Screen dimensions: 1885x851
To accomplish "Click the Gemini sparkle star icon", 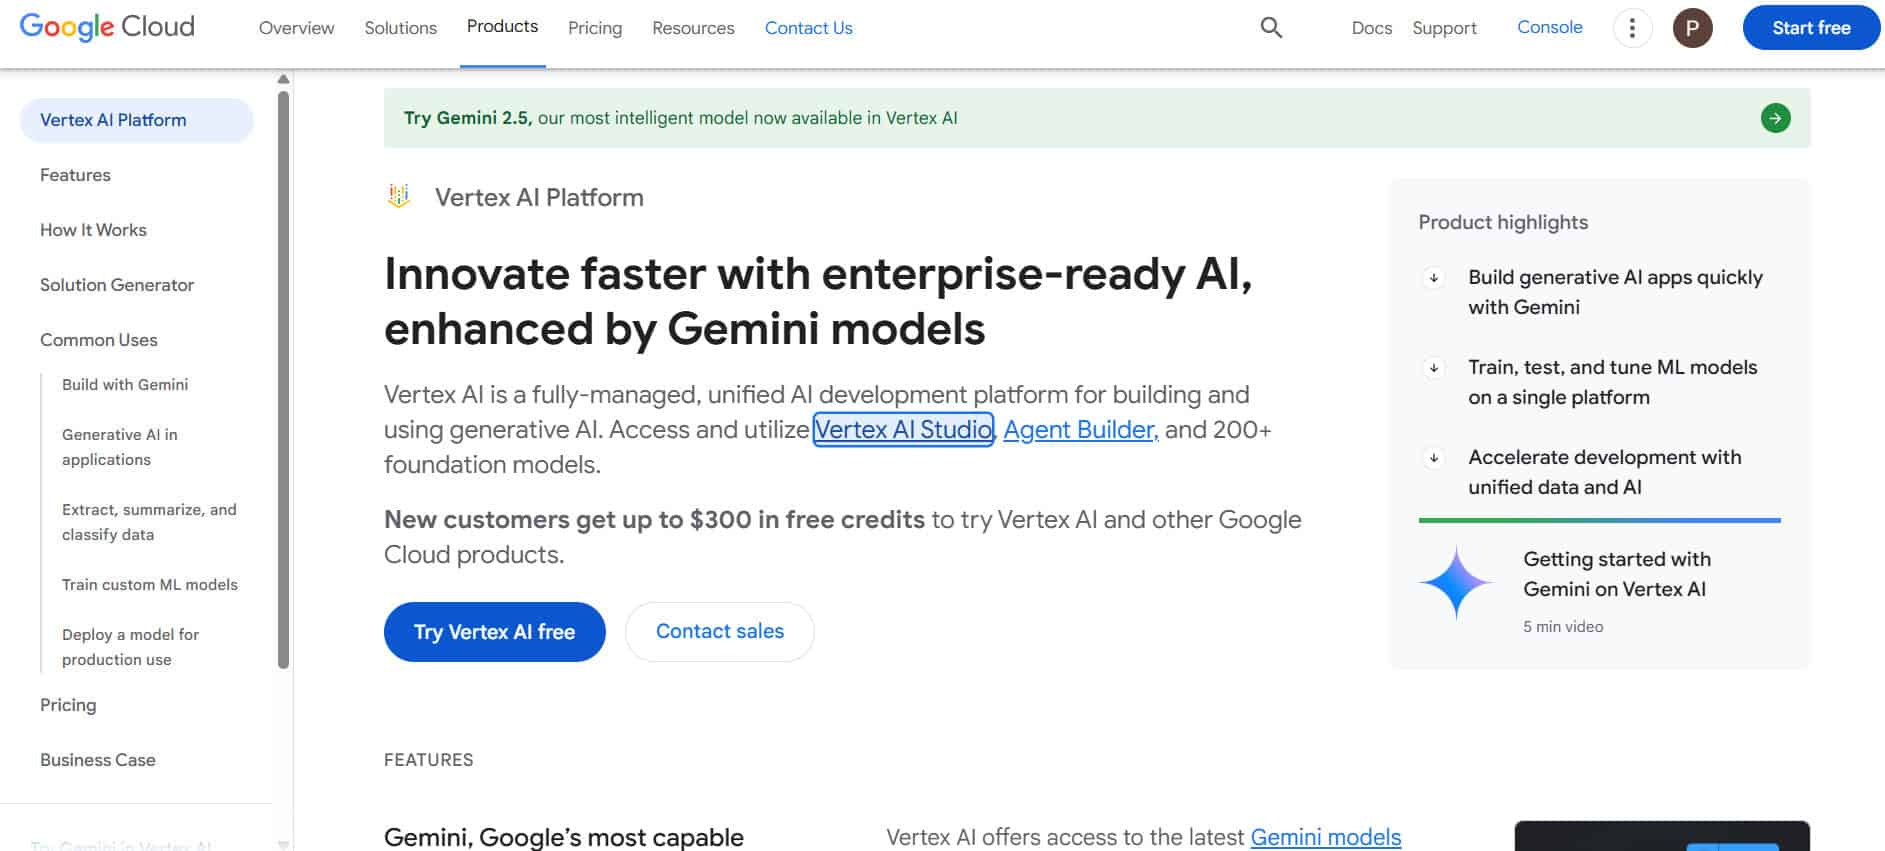I will 1456,583.
